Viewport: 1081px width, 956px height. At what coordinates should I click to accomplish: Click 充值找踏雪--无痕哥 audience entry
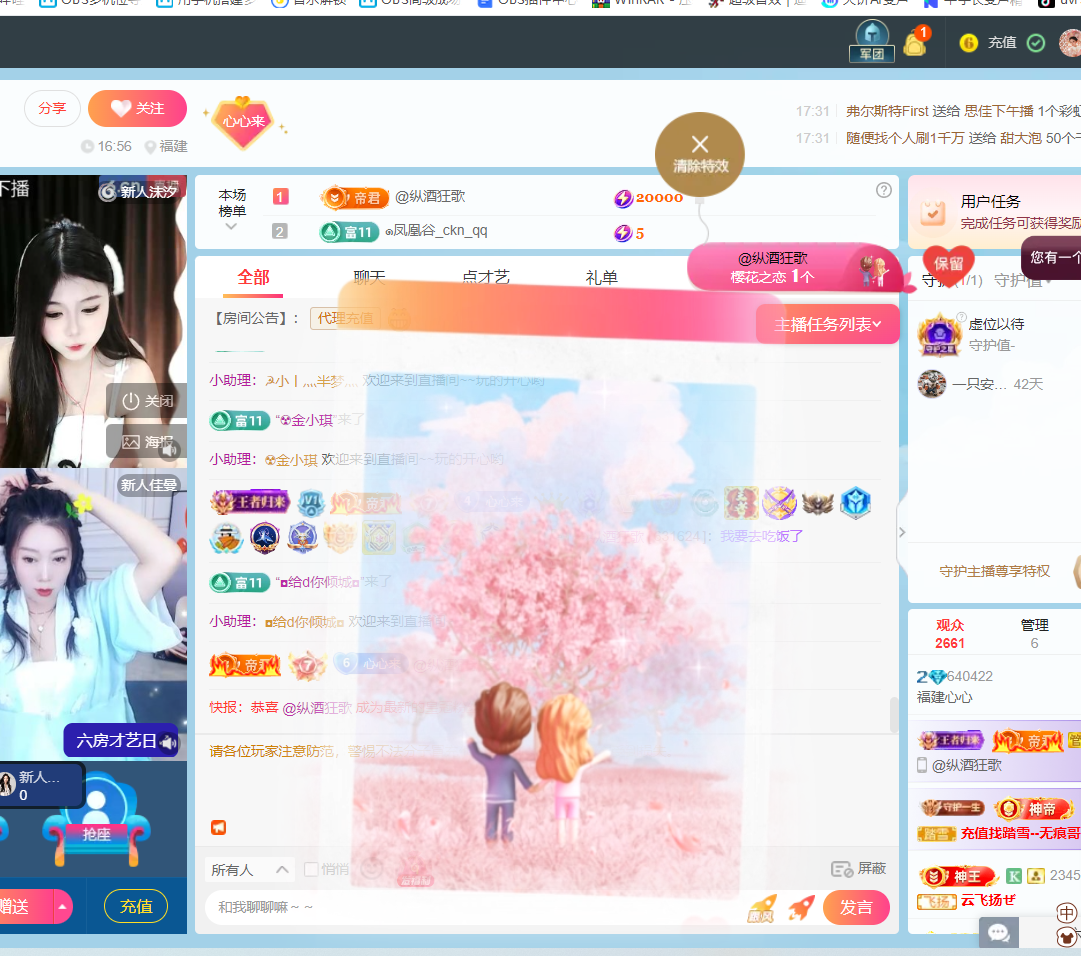(1020, 833)
